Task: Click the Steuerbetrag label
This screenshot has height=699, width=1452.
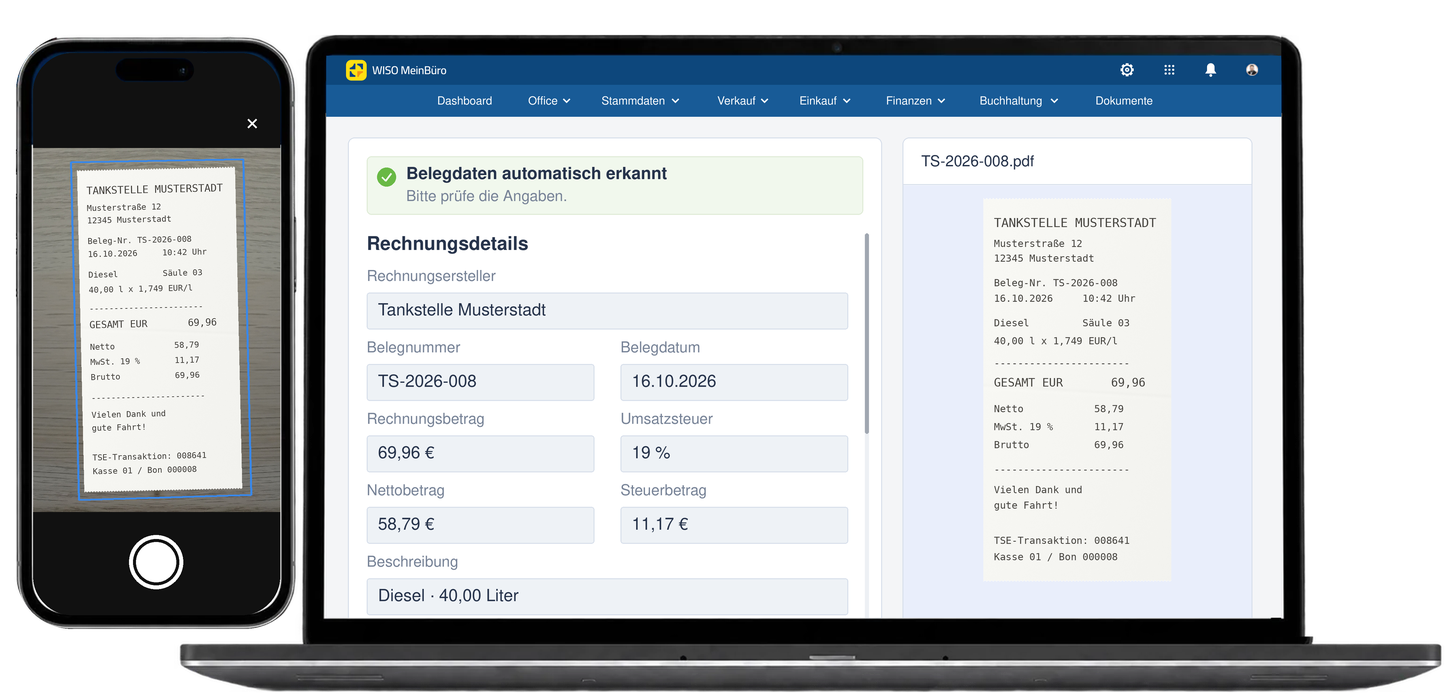Action: click(x=663, y=490)
